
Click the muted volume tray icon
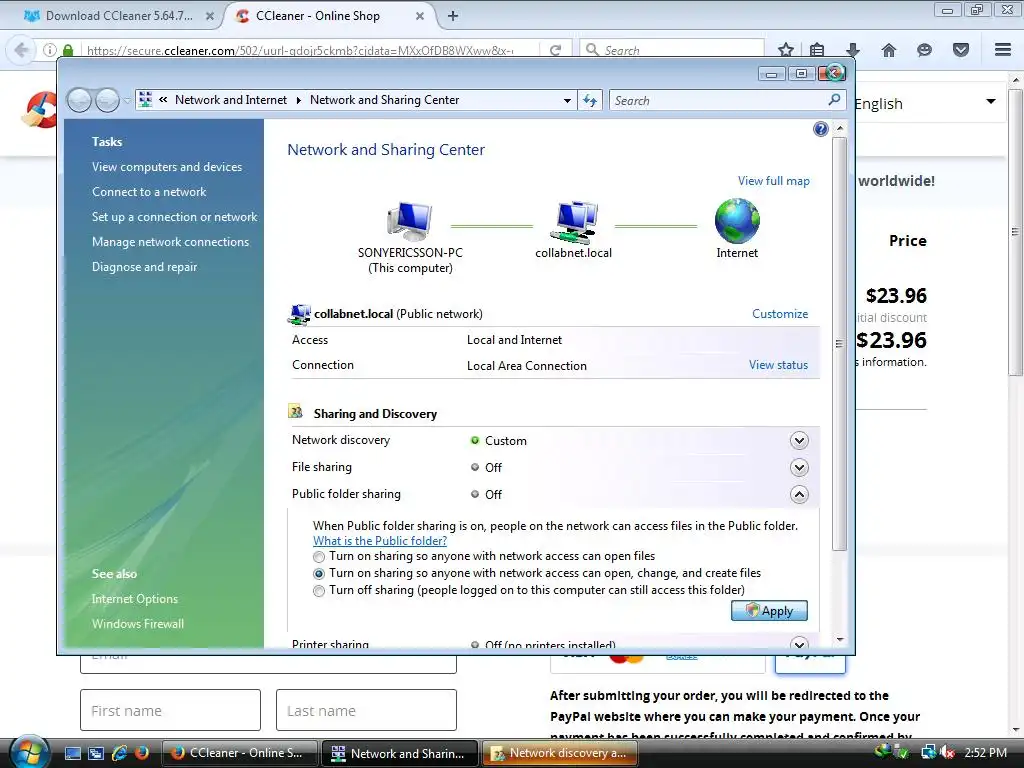[x=947, y=753]
